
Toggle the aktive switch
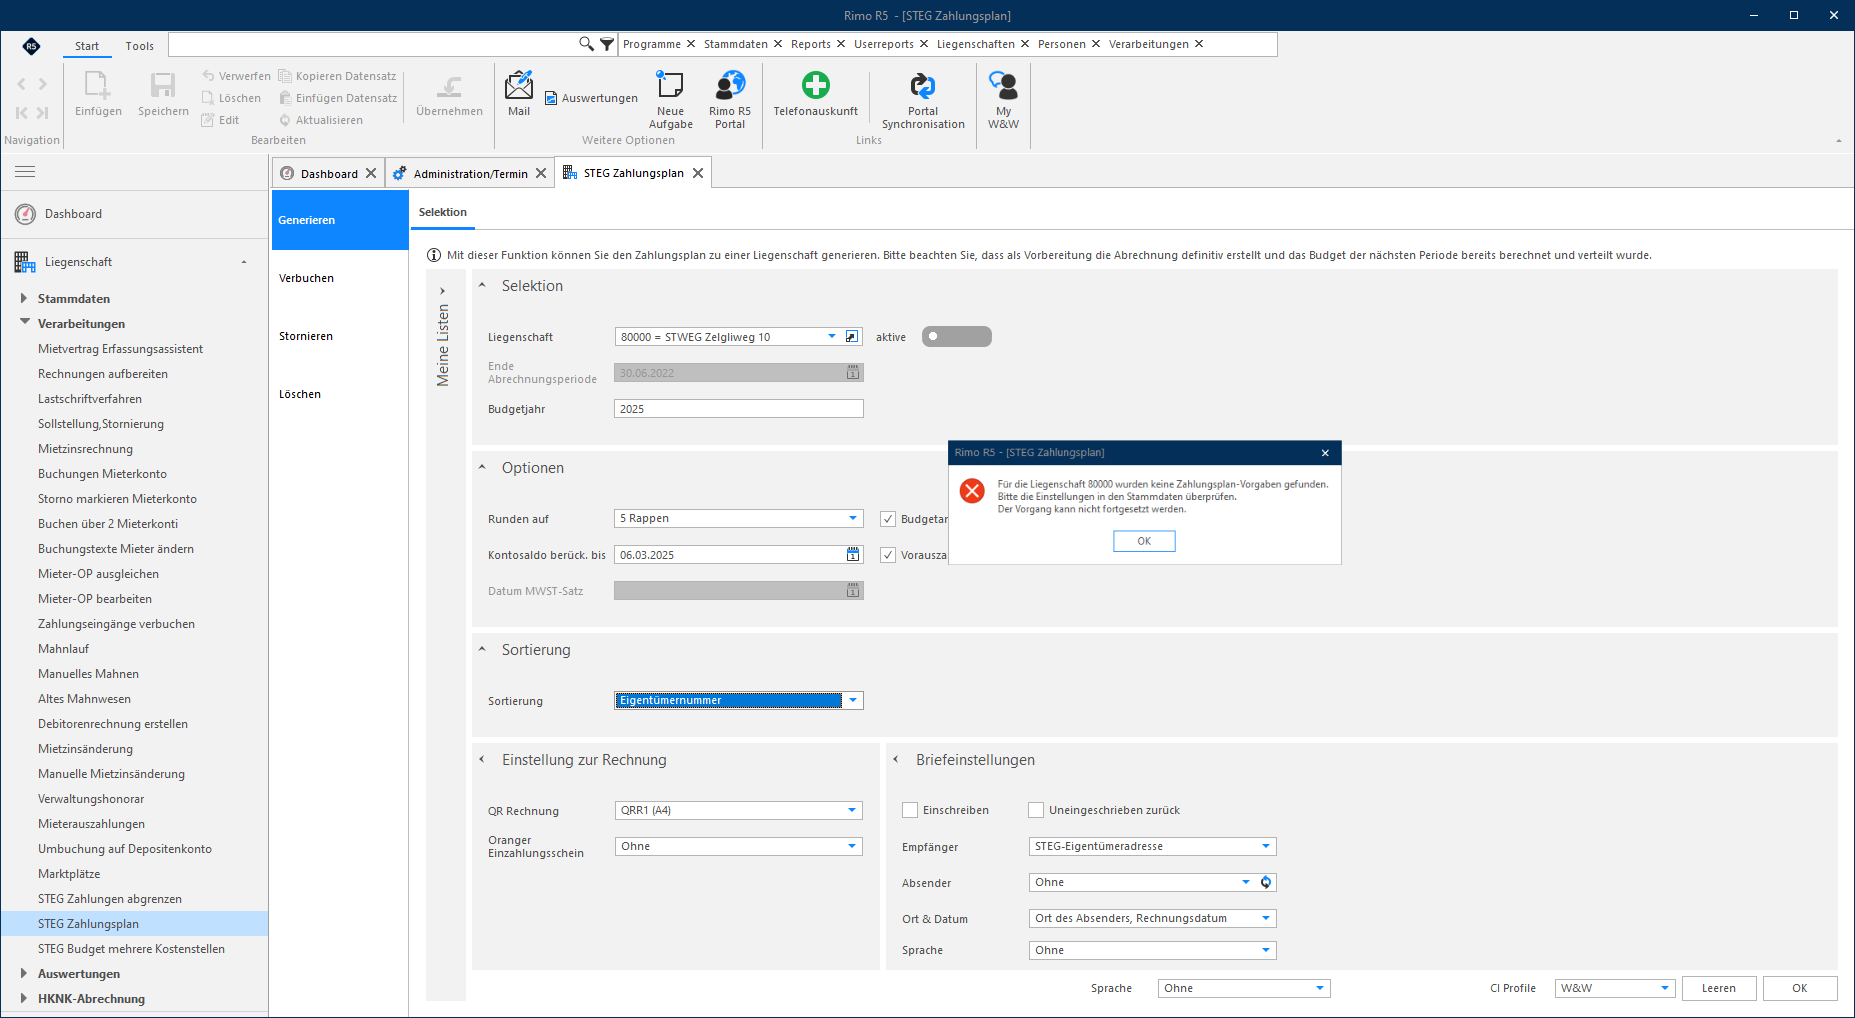point(956,336)
